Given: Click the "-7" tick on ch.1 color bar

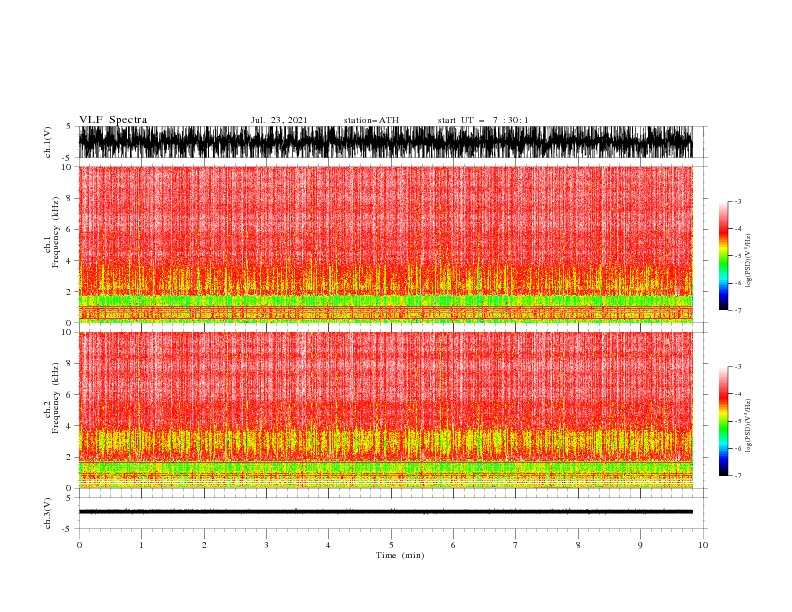Looking at the screenshot, I should coord(738,310).
